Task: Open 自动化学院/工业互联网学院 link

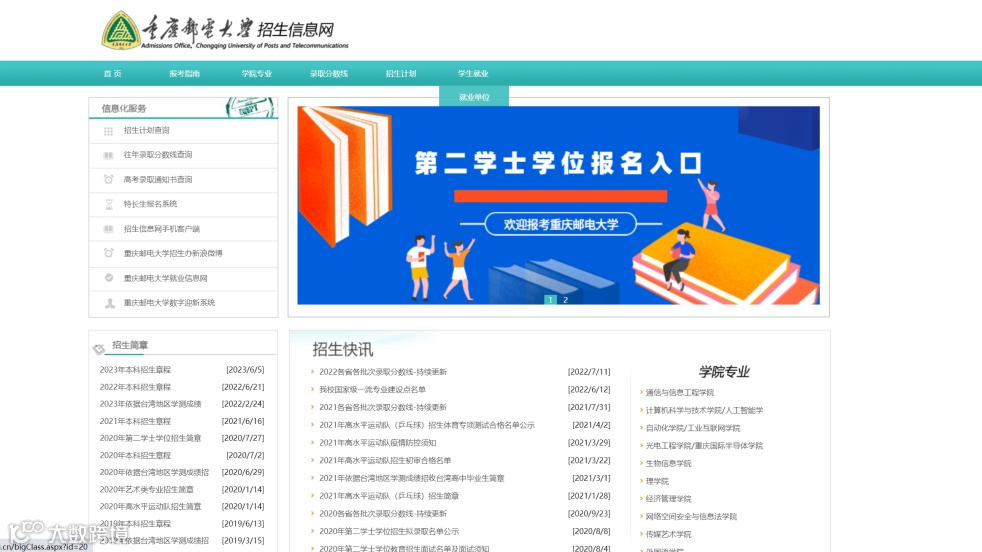Action: pyautogui.click(x=693, y=428)
